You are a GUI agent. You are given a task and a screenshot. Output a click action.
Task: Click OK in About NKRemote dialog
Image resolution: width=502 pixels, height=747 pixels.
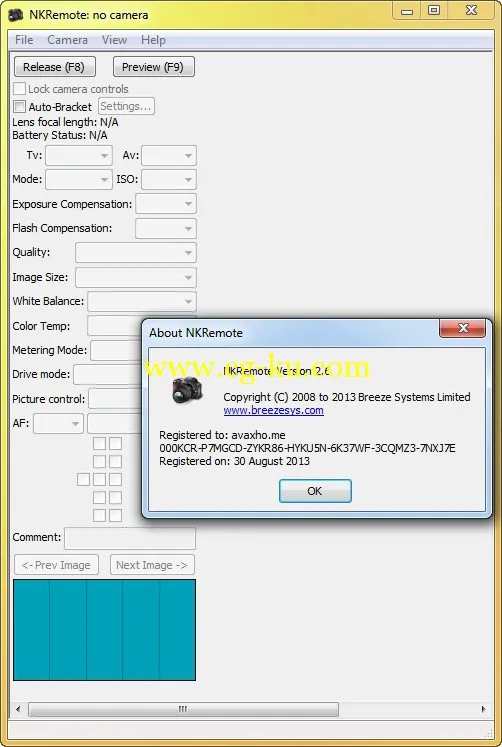point(315,491)
